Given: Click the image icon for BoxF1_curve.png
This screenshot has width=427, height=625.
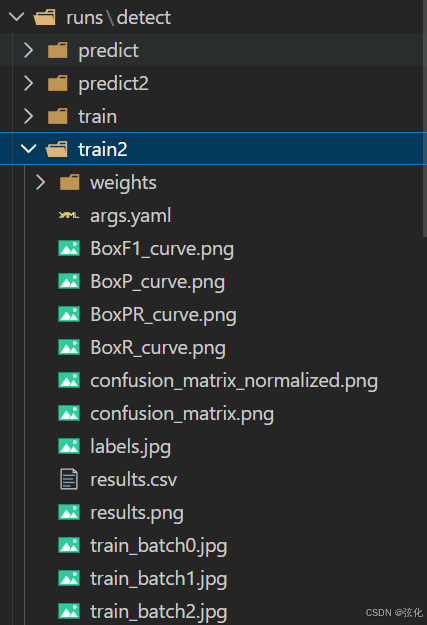Looking at the screenshot, I should (69, 248).
